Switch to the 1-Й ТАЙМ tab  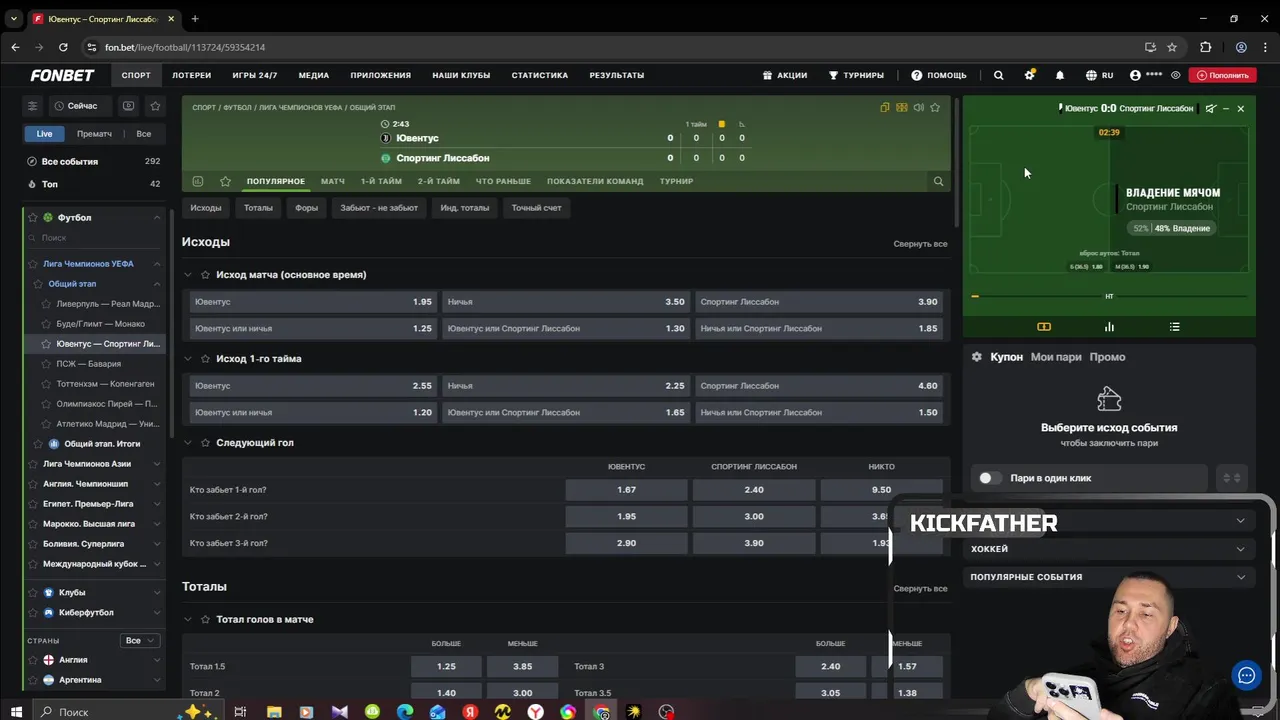click(x=381, y=181)
